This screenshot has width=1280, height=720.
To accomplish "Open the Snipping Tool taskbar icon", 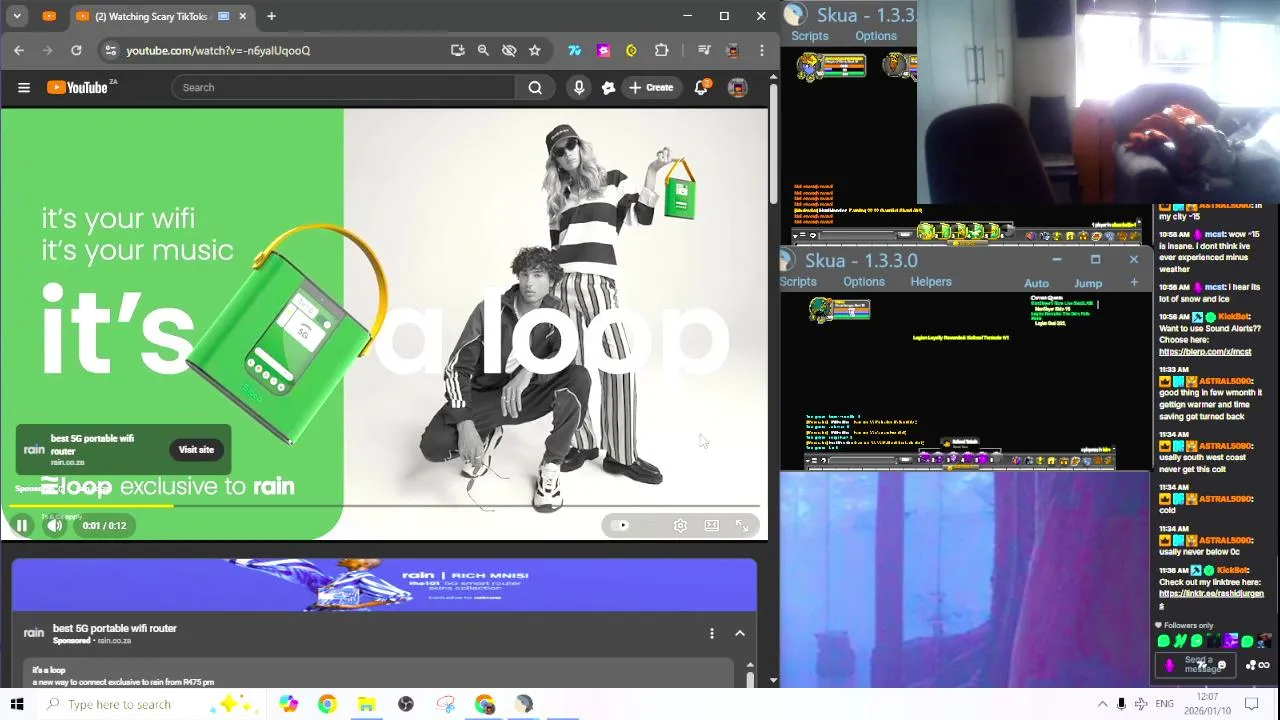I will point(446,704).
